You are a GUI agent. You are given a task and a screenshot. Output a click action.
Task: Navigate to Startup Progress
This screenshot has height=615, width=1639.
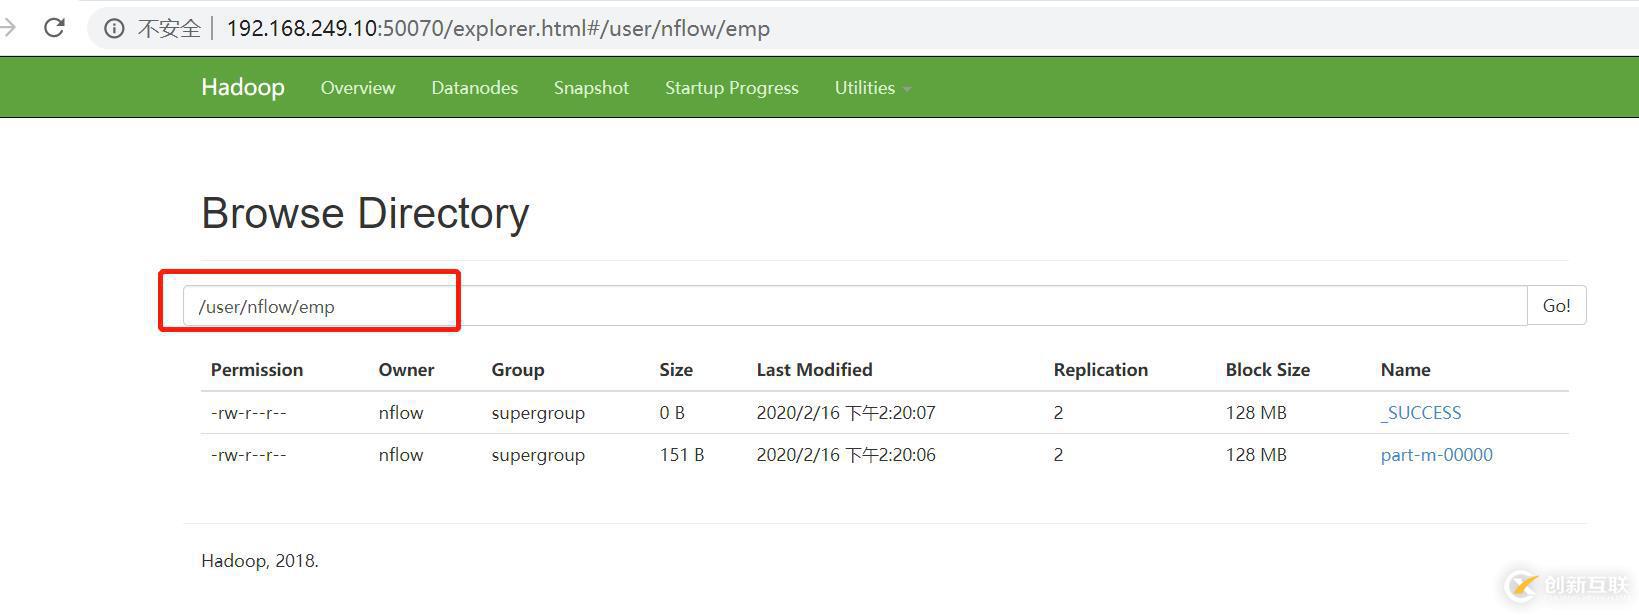coord(731,88)
